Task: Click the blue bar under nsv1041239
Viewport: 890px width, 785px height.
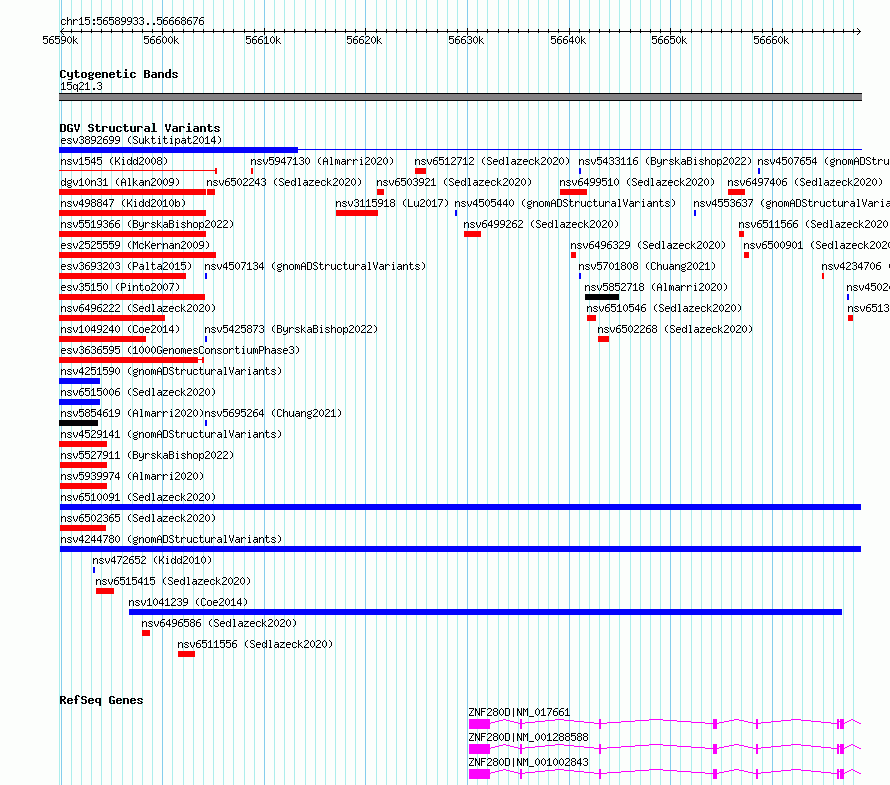Action: click(485, 612)
